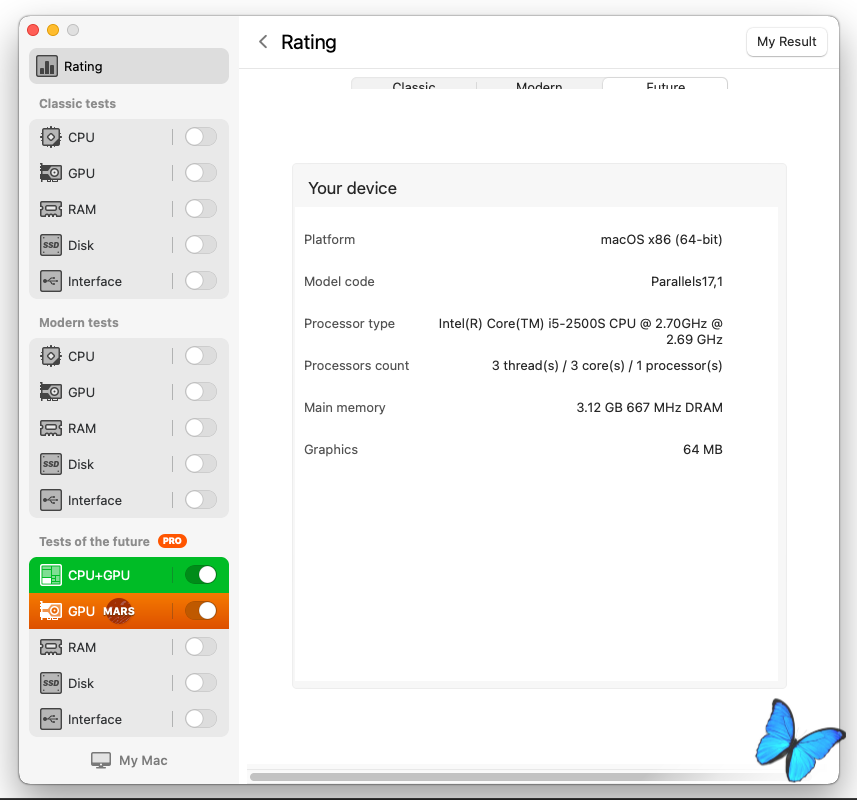
Task: Toggle the future tests RAM switch
Action: coord(200,647)
